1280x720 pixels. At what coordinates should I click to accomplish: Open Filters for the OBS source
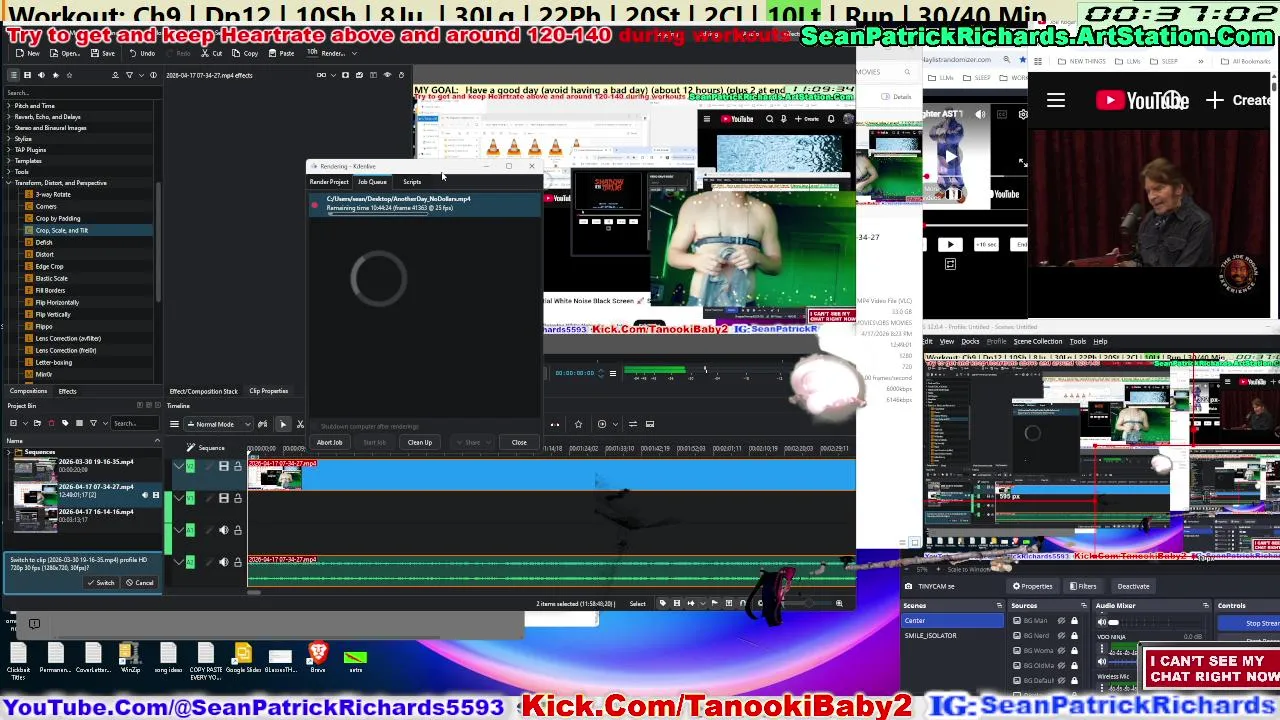click(x=1083, y=586)
